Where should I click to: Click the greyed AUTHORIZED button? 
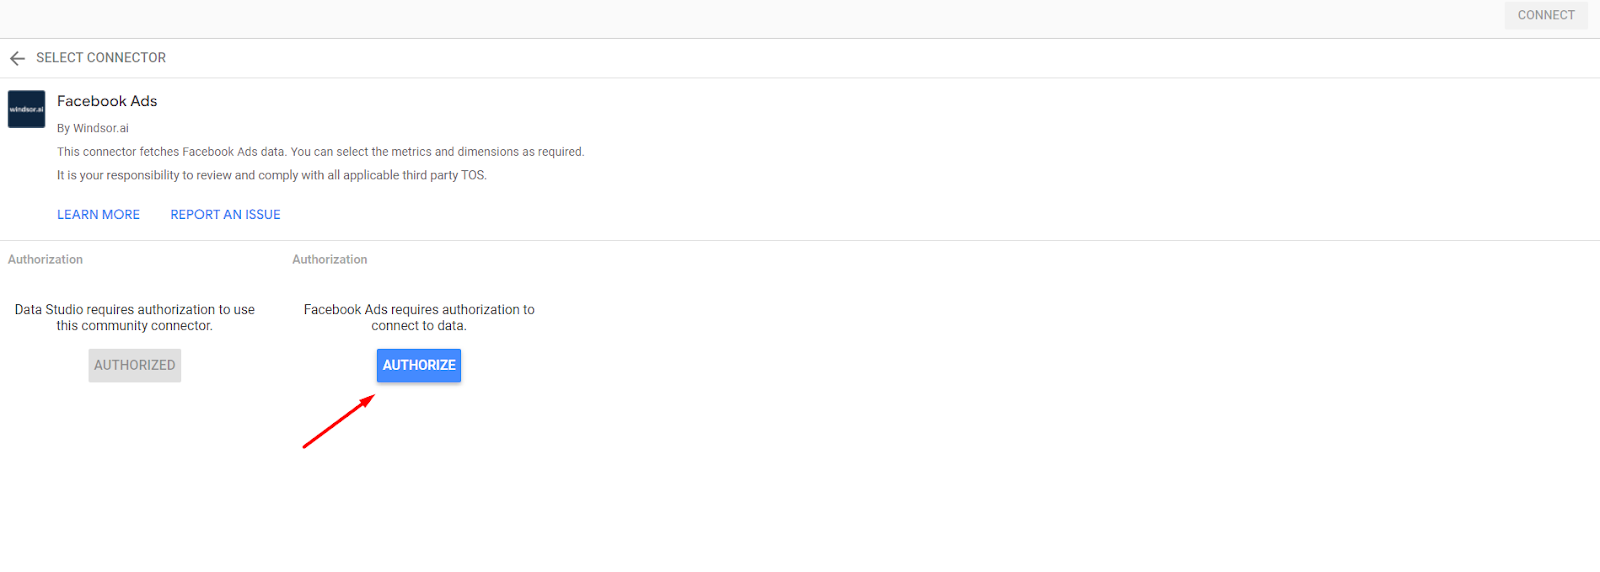[135, 365]
